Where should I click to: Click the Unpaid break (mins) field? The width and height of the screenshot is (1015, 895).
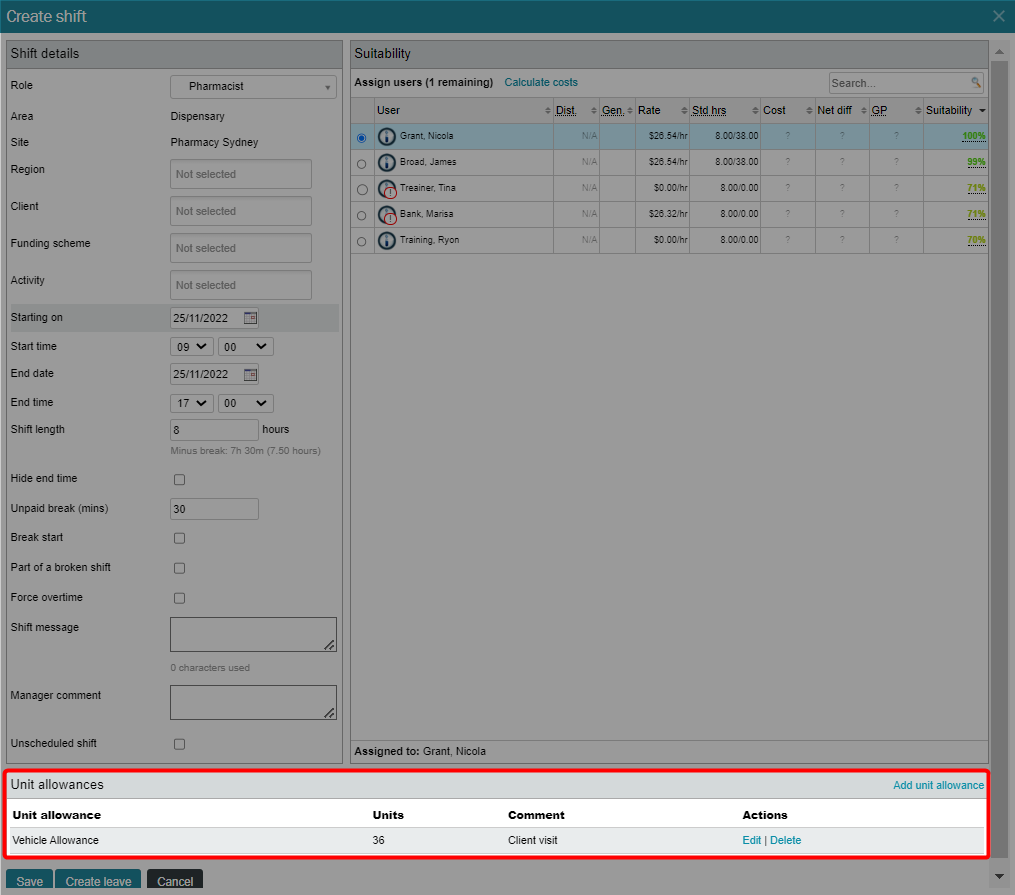coord(214,509)
